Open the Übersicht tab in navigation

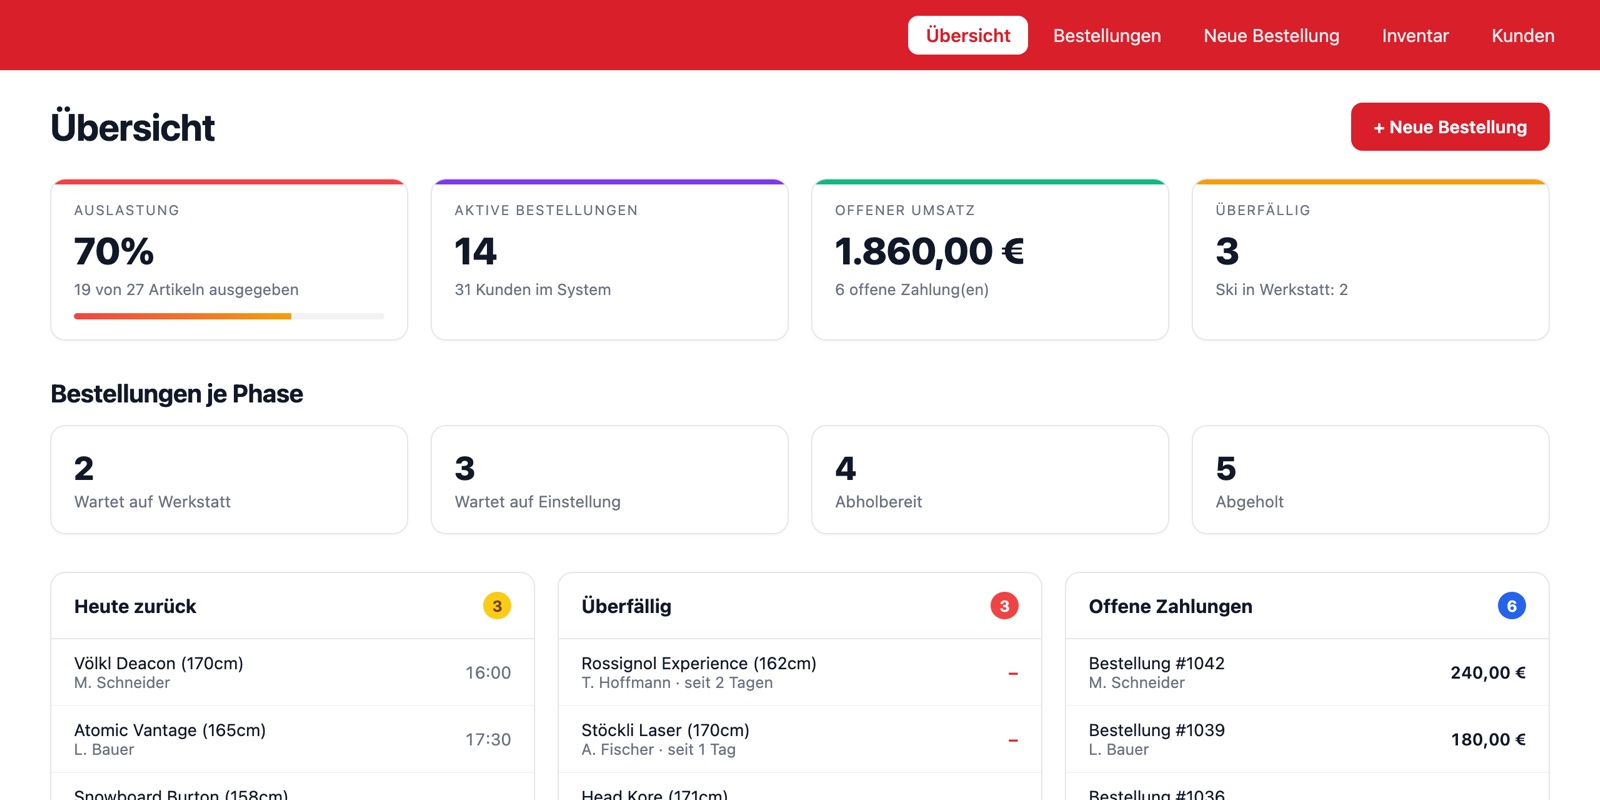(967, 35)
